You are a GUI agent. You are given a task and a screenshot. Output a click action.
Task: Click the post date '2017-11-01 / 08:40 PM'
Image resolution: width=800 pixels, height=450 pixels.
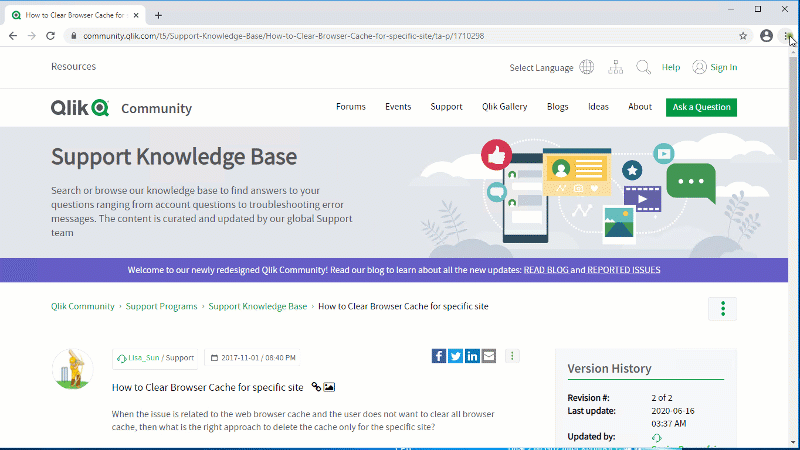coord(258,358)
